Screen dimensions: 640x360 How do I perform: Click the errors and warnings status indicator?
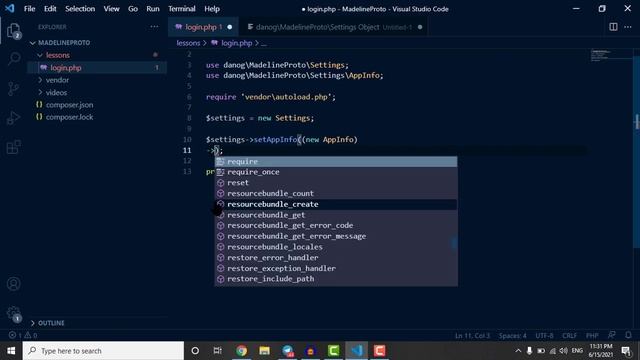click(x=23, y=335)
